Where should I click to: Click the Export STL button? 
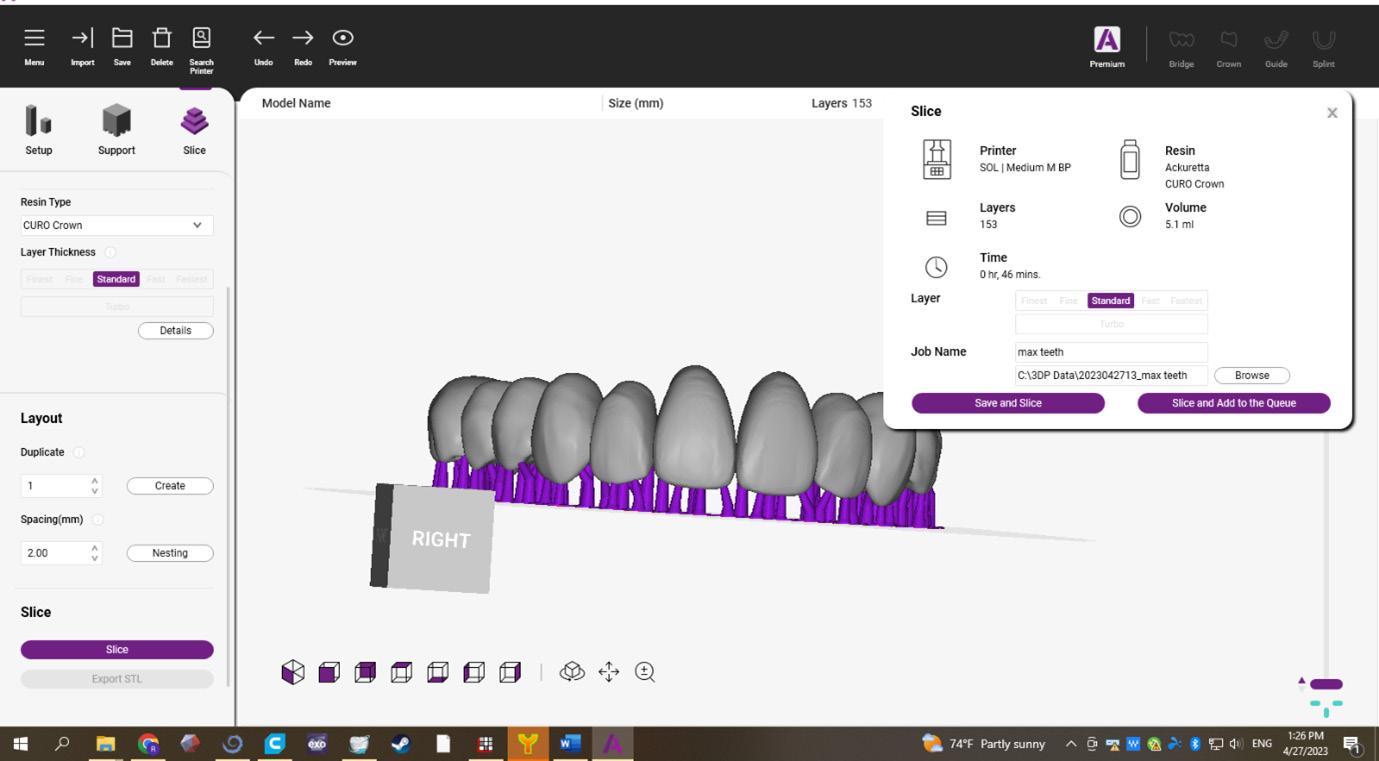pyautogui.click(x=117, y=679)
